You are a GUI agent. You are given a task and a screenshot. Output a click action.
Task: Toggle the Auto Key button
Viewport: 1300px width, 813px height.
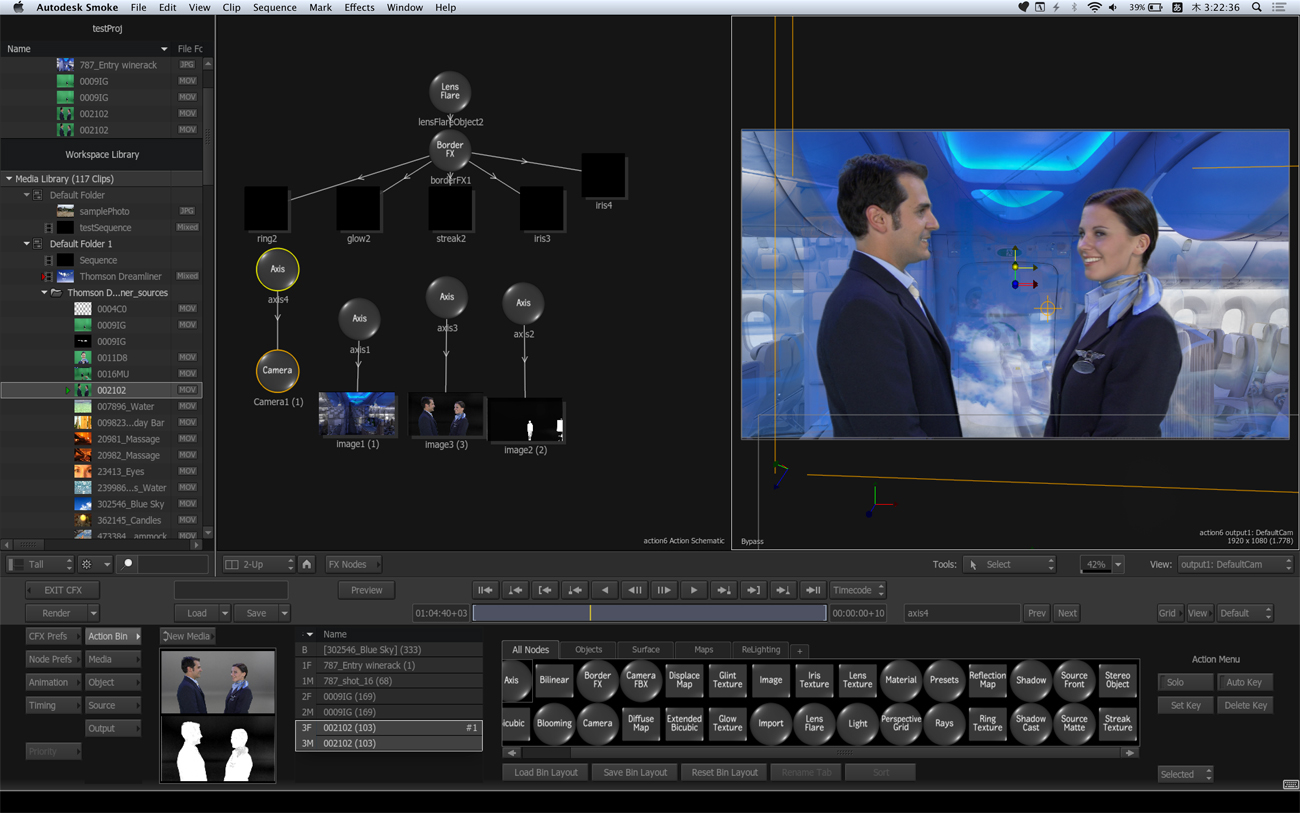pos(1245,682)
